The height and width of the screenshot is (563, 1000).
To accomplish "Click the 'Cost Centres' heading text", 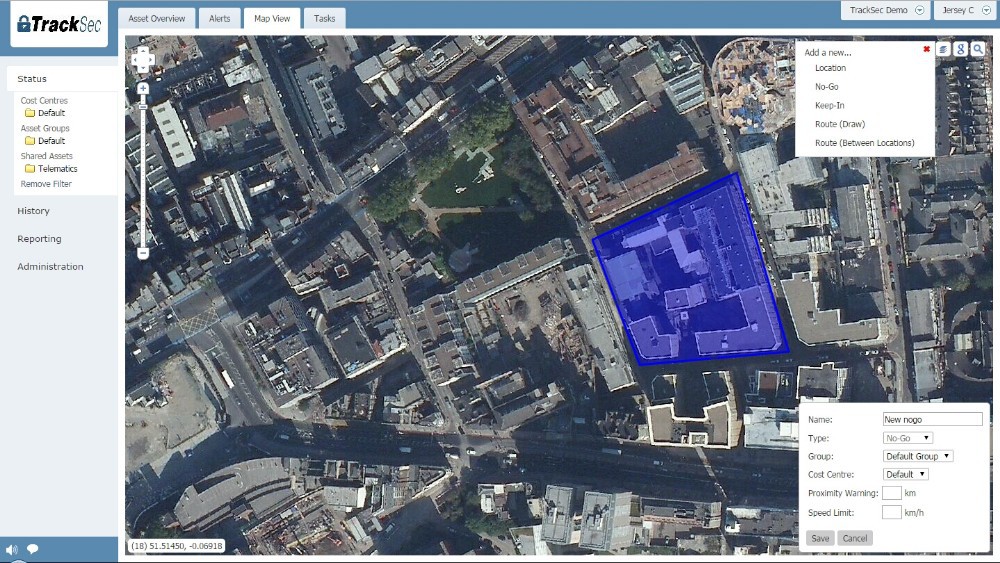I will point(43,101).
